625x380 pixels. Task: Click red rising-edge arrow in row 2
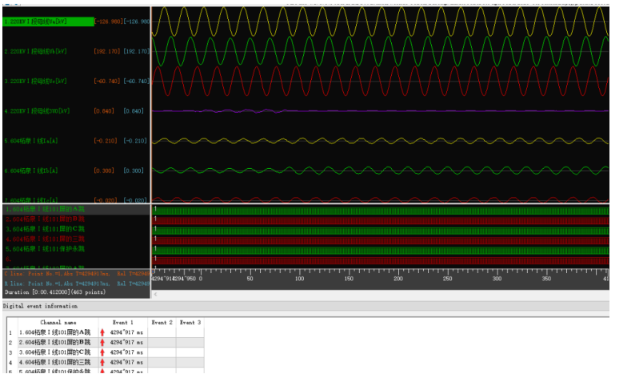[102, 343]
